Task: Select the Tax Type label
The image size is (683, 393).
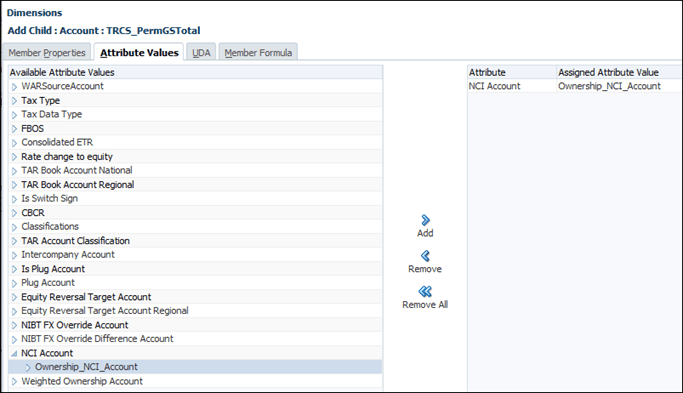Action: (x=41, y=100)
